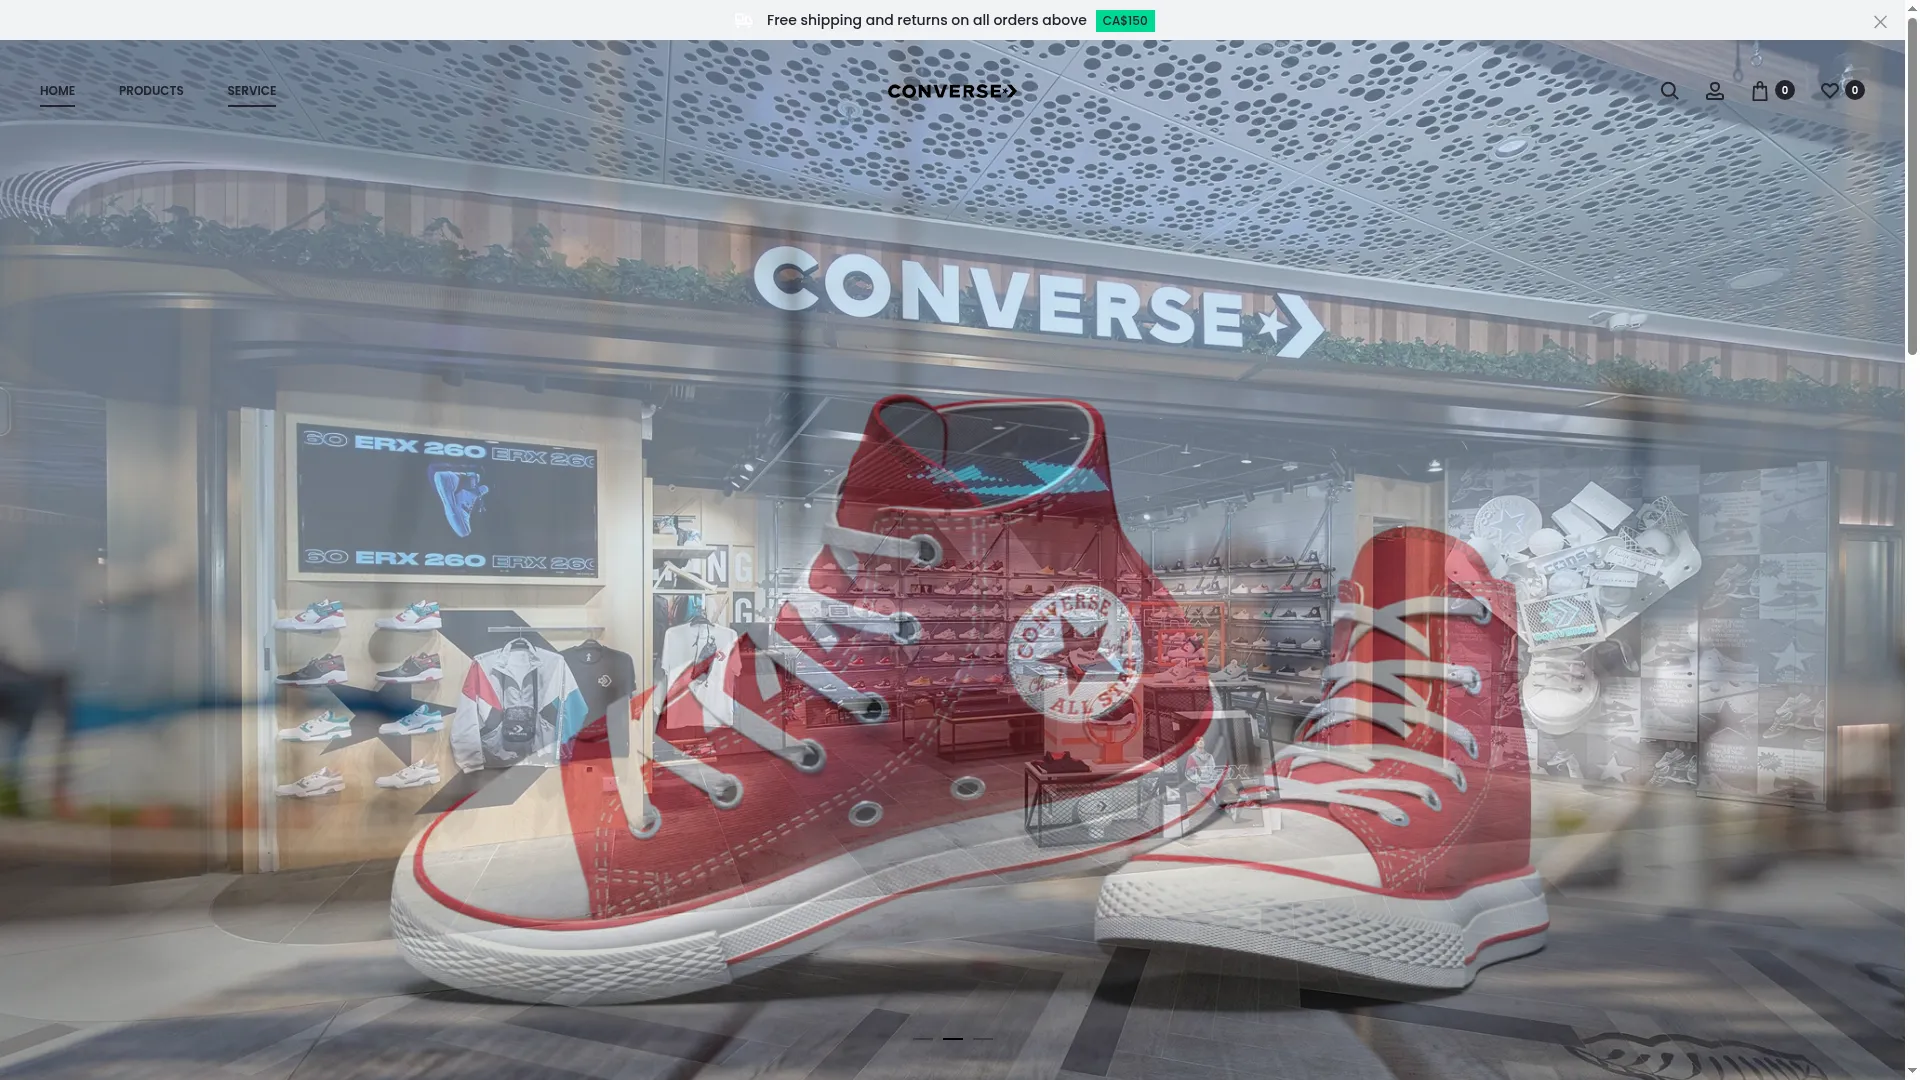Click the cart count badge showing 0
This screenshot has height=1080, width=1920.
1784,90
